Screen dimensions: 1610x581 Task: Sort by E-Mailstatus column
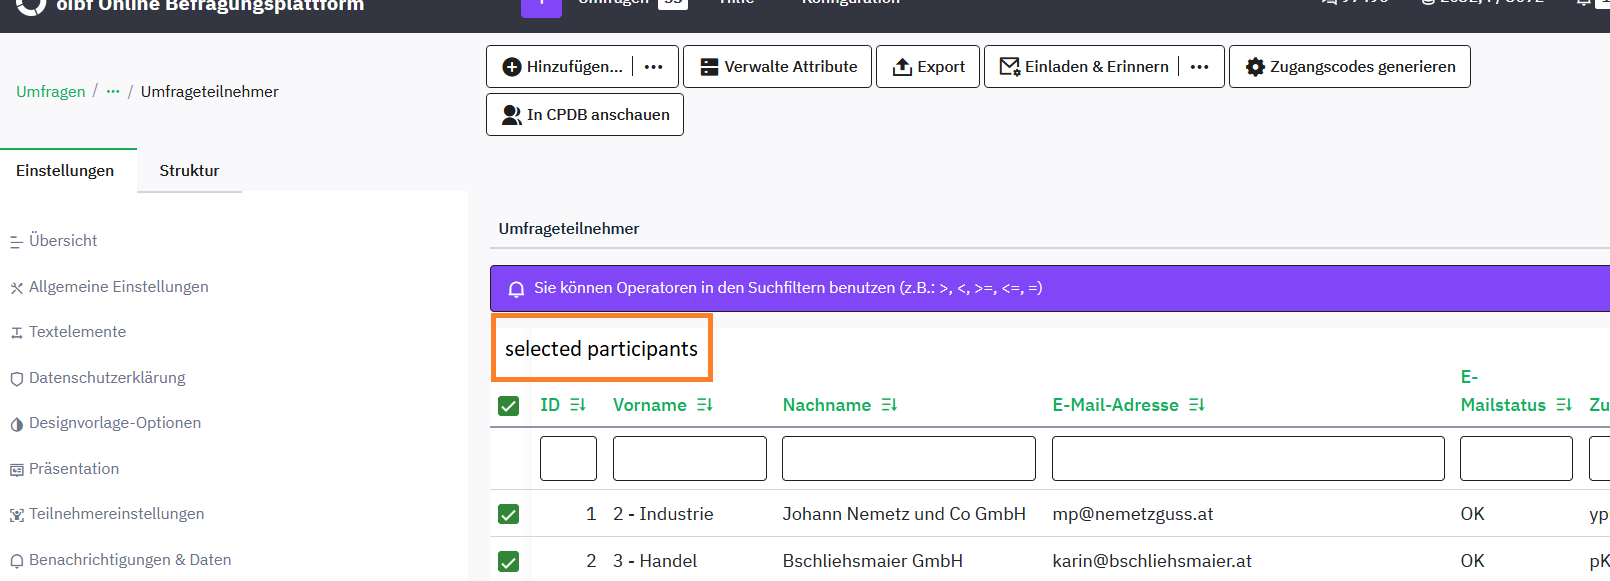click(x=1516, y=392)
